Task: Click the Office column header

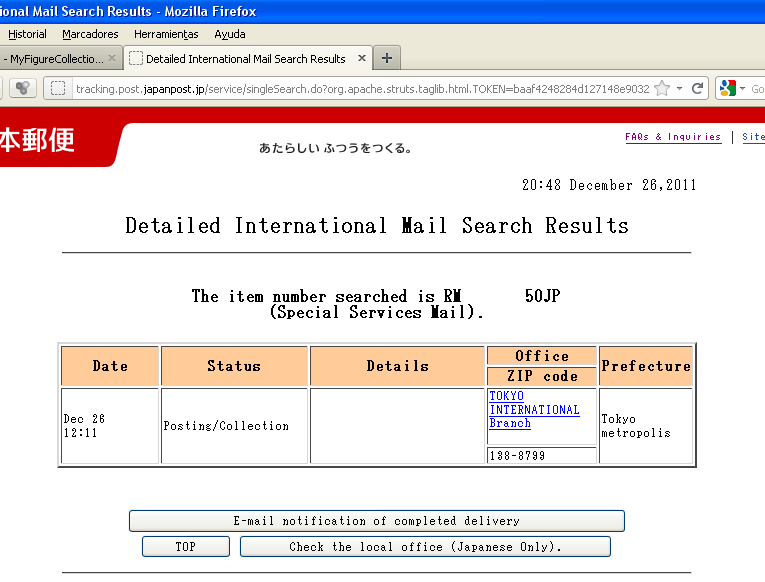Action: [x=542, y=356]
